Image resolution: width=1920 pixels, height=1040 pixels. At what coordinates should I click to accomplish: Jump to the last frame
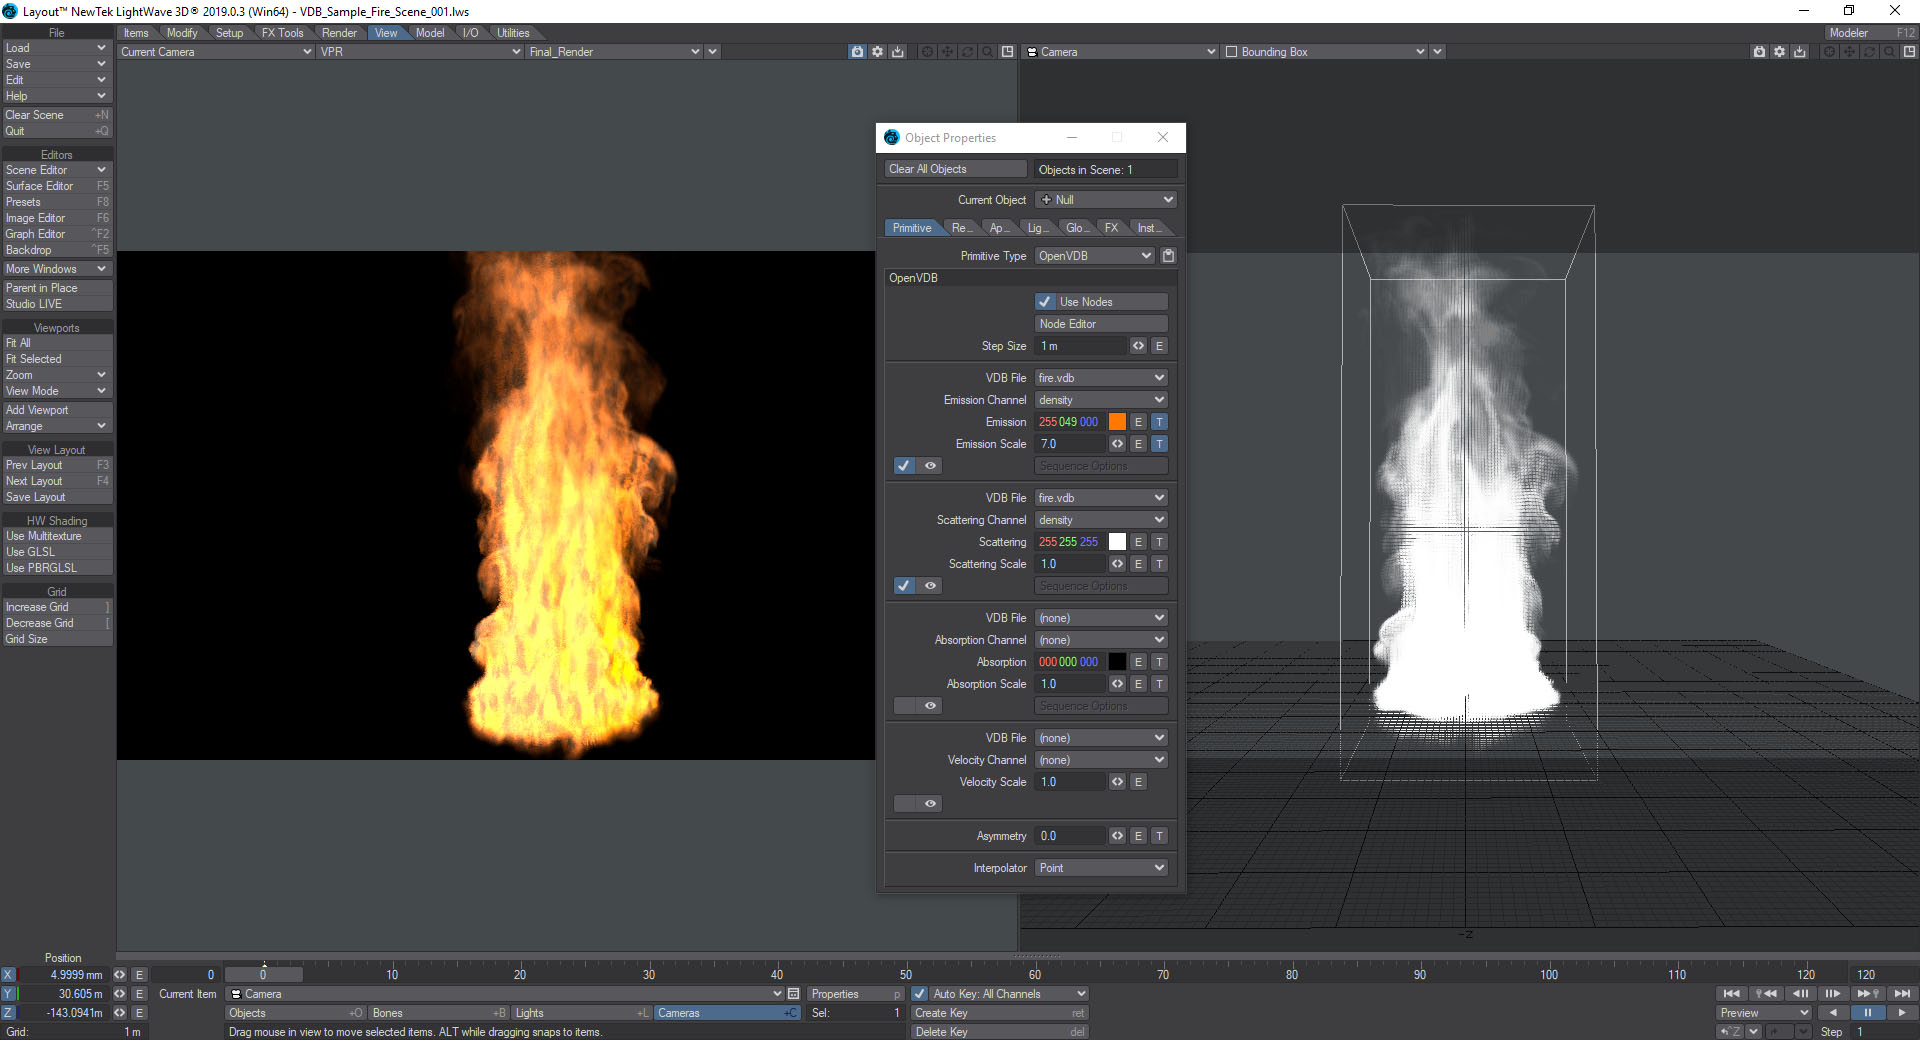(1902, 994)
